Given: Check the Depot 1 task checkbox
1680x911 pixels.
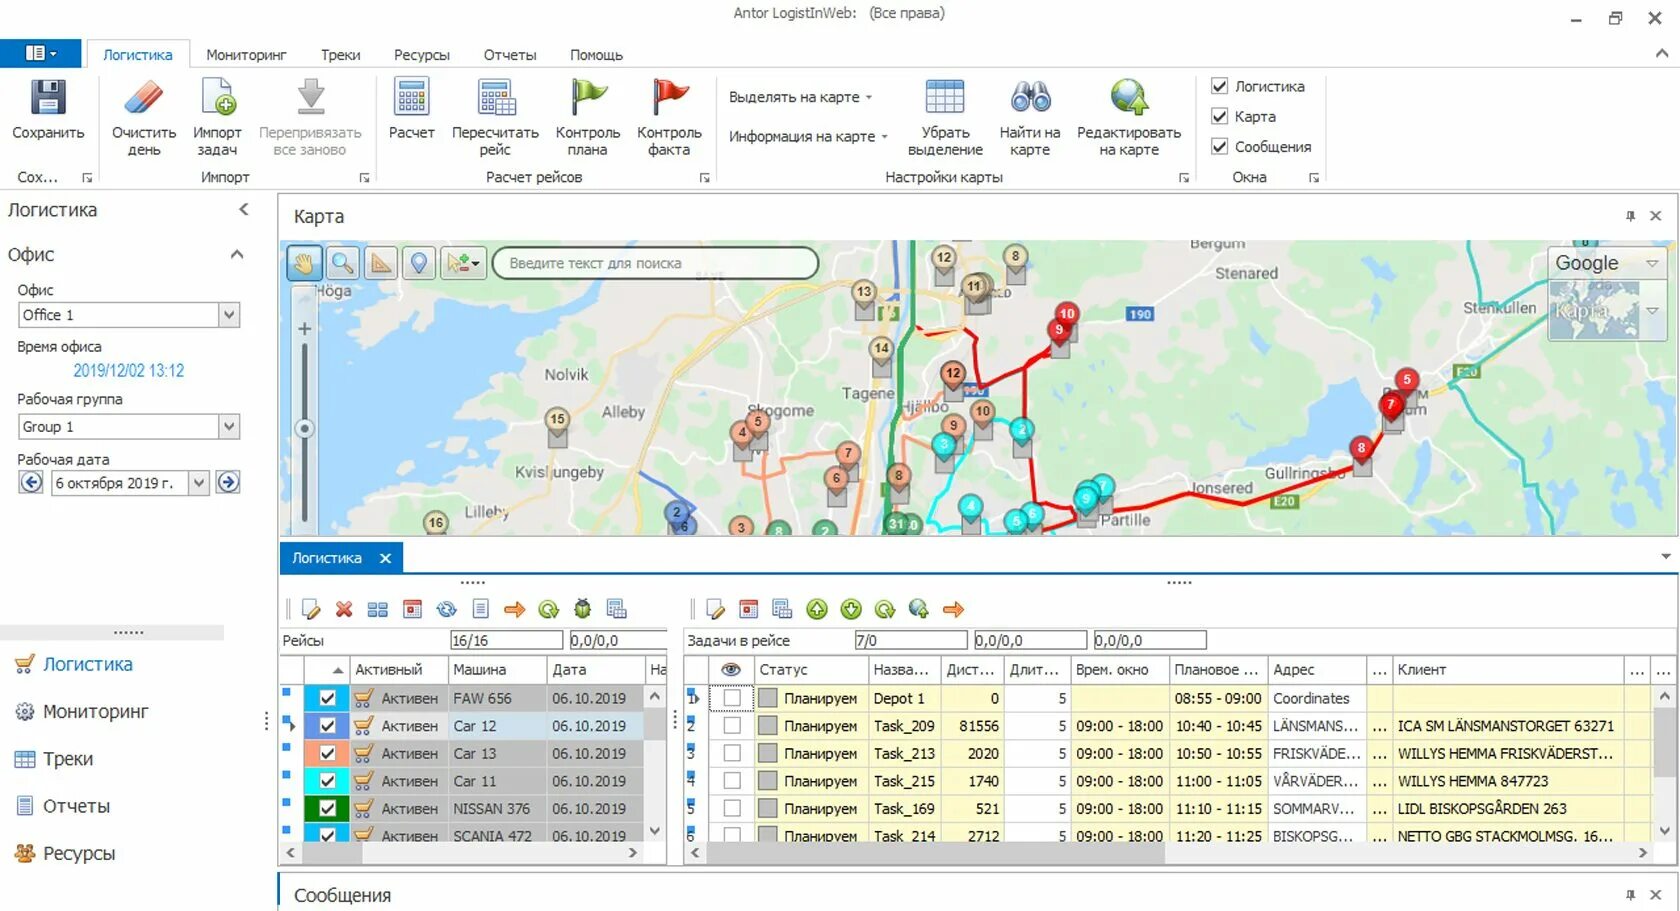Looking at the screenshot, I should (x=732, y=698).
